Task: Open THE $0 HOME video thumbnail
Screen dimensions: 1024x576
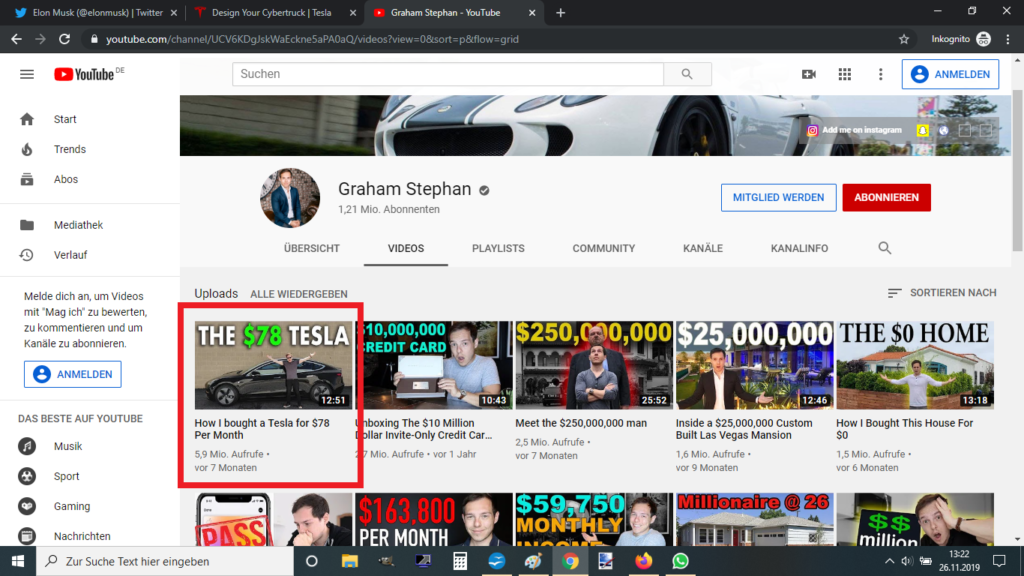Action: pyautogui.click(x=915, y=365)
